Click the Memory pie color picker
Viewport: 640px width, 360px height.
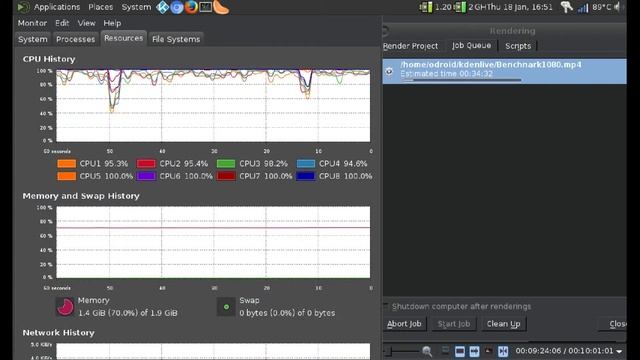(x=65, y=307)
